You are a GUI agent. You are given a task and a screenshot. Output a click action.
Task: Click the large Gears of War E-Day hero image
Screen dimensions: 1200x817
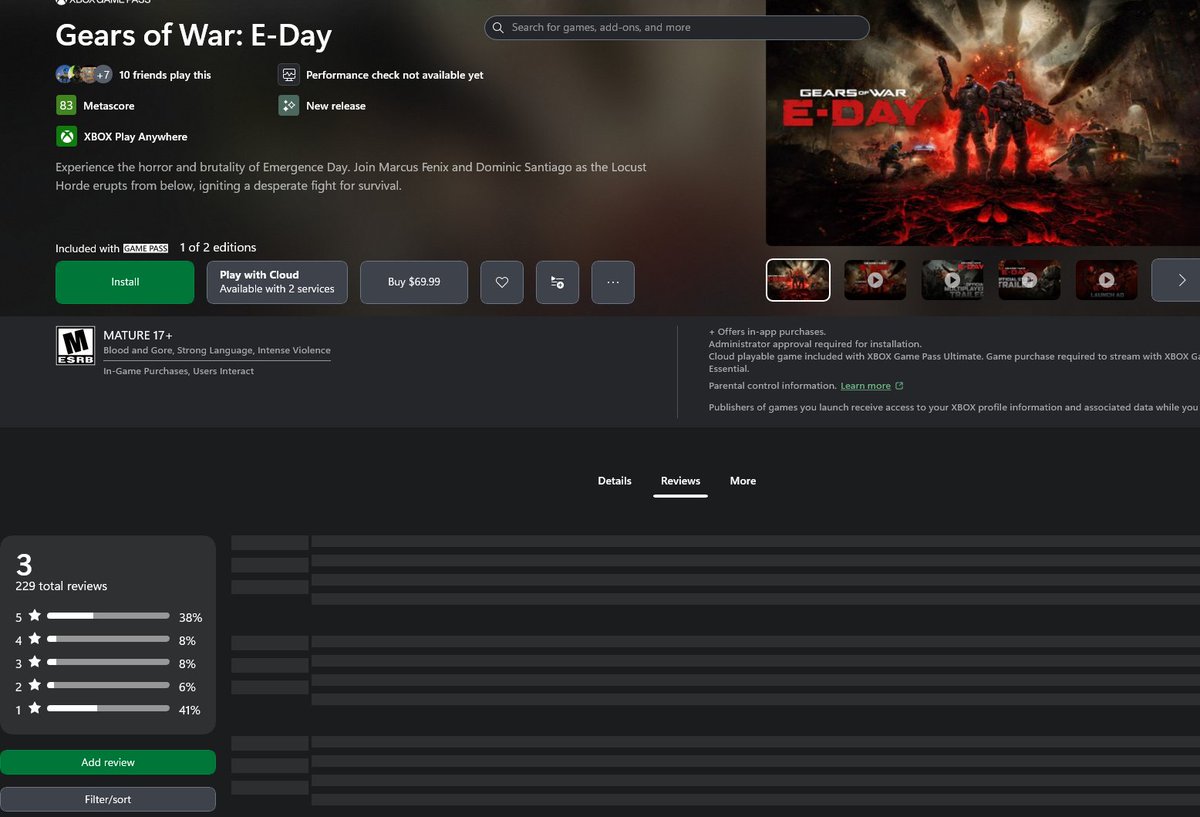(x=983, y=122)
